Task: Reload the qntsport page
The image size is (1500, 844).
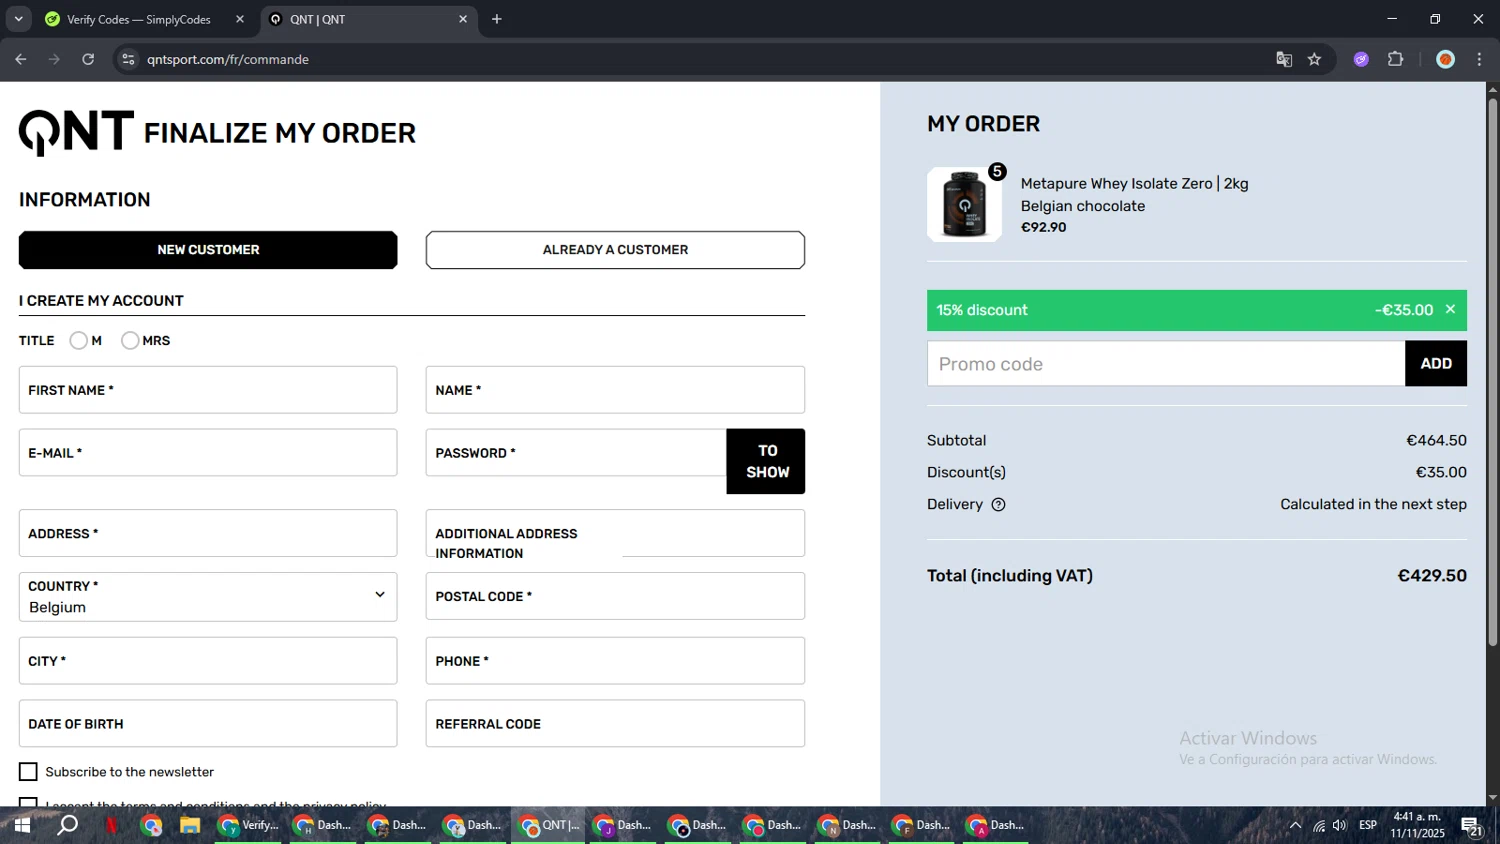Action: point(88,59)
